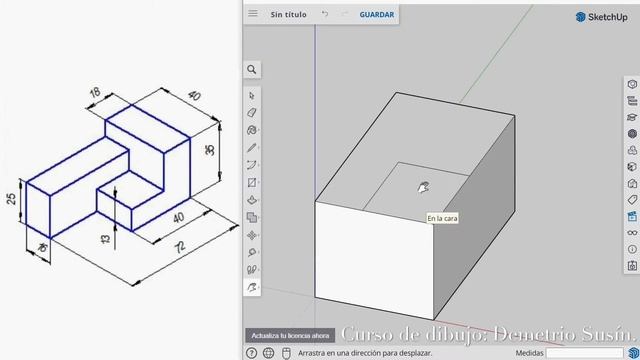Click the SketchUp icon in bottom right corner

click(x=633, y=353)
